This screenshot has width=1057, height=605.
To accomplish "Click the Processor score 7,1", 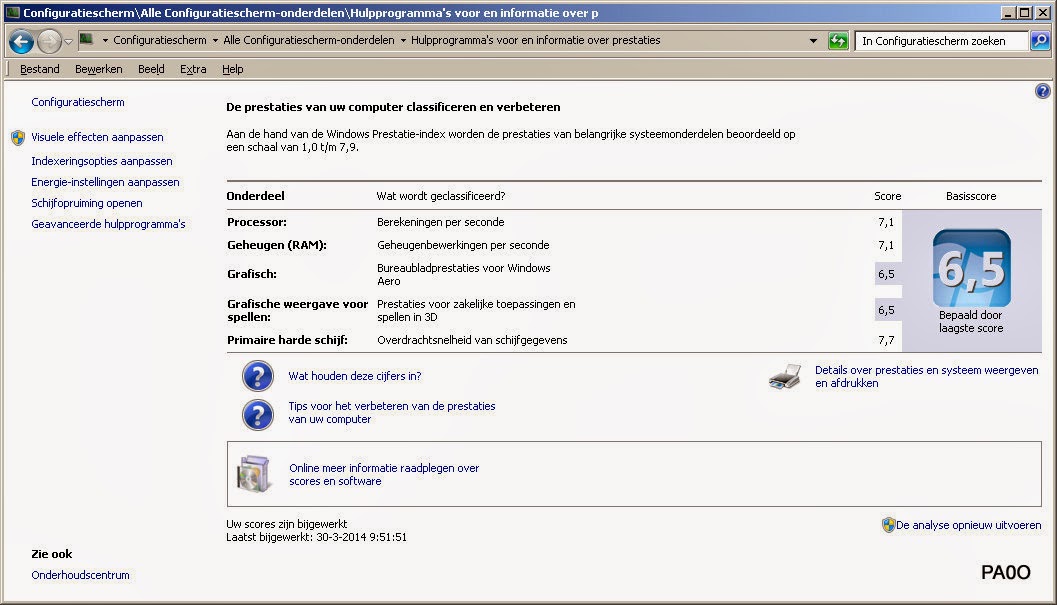I will point(886,222).
